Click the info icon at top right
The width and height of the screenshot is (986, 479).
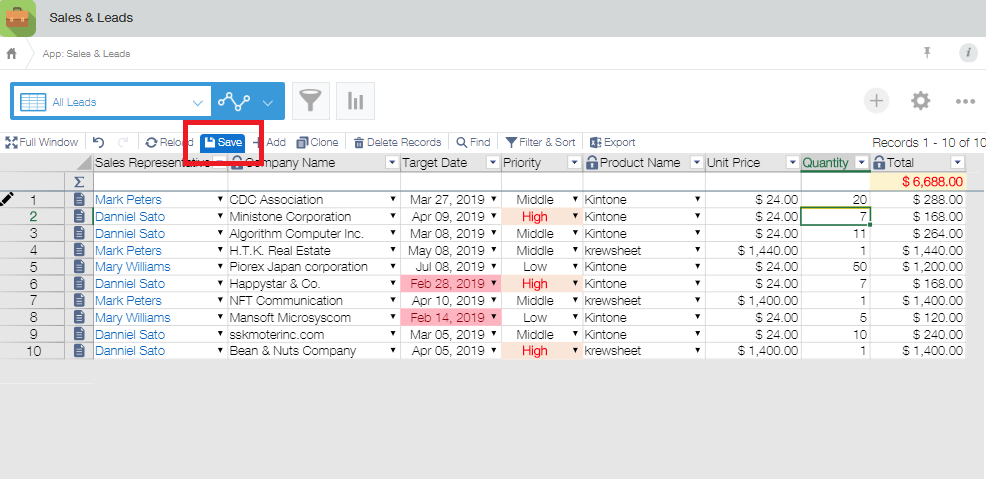(x=967, y=53)
